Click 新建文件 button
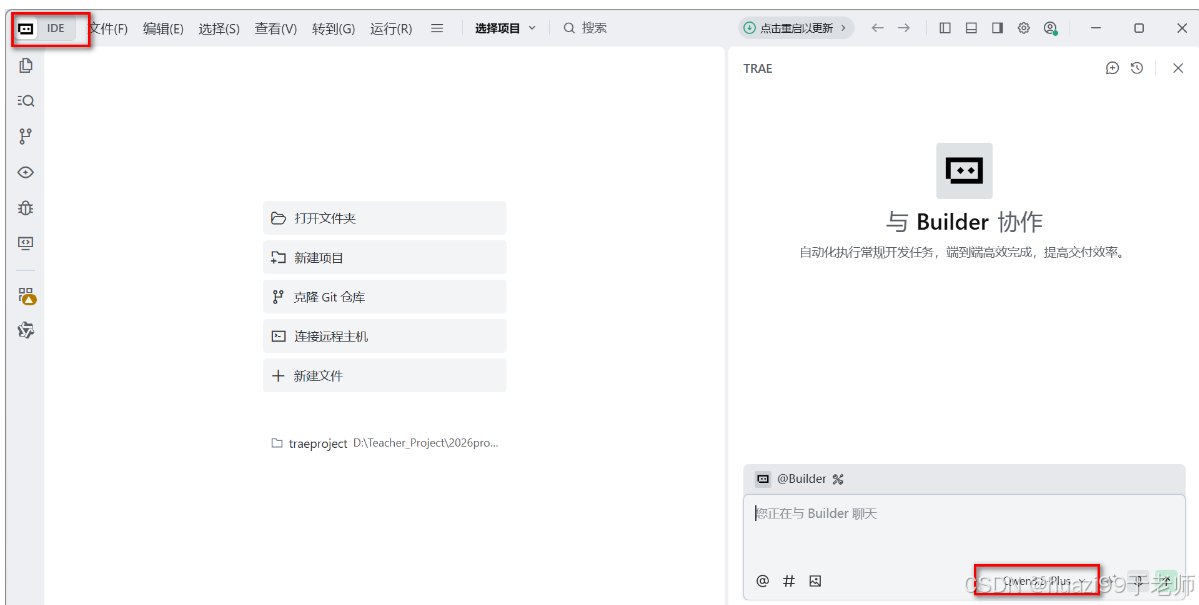Image resolution: width=1199 pixels, height=605 pixels. click(385, 376)
